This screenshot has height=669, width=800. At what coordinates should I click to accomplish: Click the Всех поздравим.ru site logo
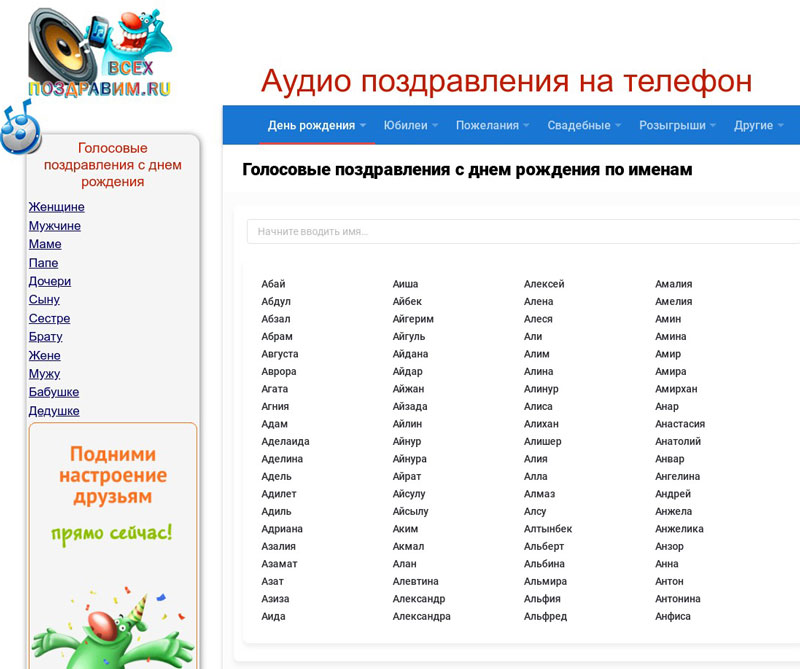pyautogui.click(x=100, y=53)
